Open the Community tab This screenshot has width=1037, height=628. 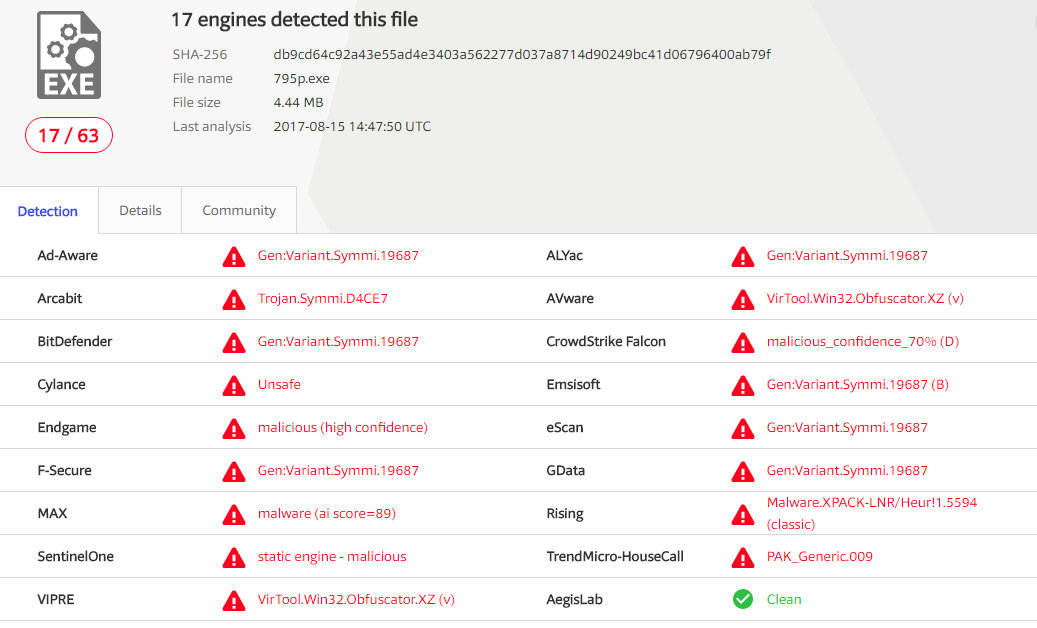point(238,210)
